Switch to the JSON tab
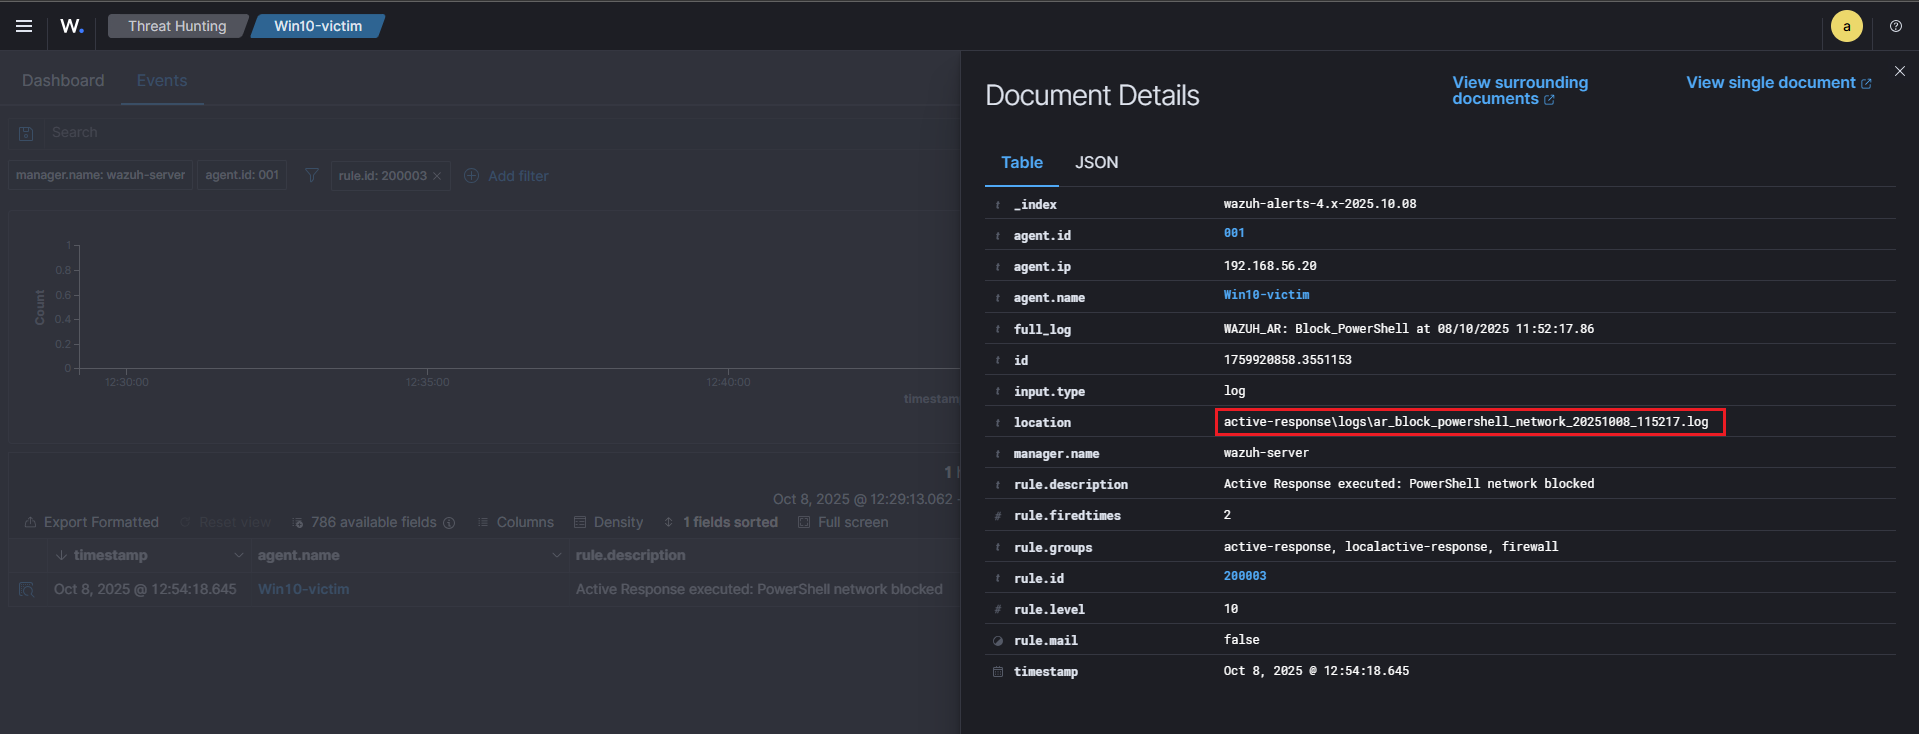The image size is (1919, 734). [x=1096, y=162]
